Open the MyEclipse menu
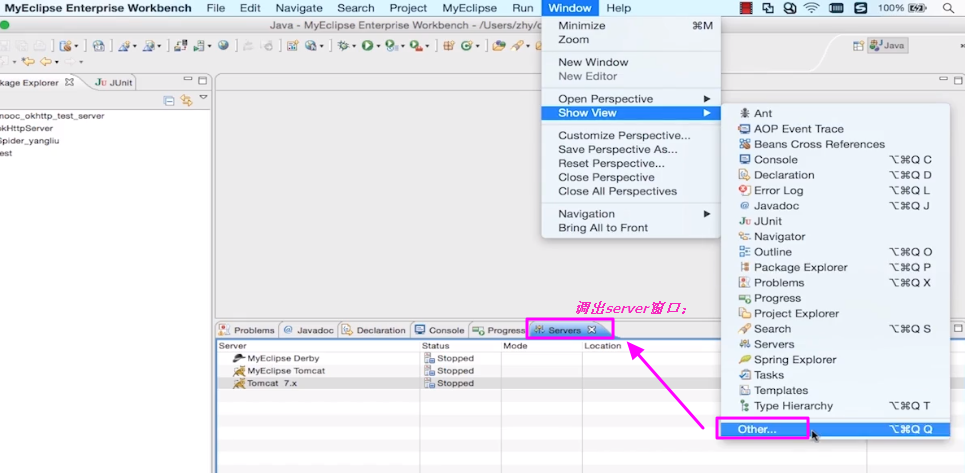The image size is (965, 473). tap(470, 8)
